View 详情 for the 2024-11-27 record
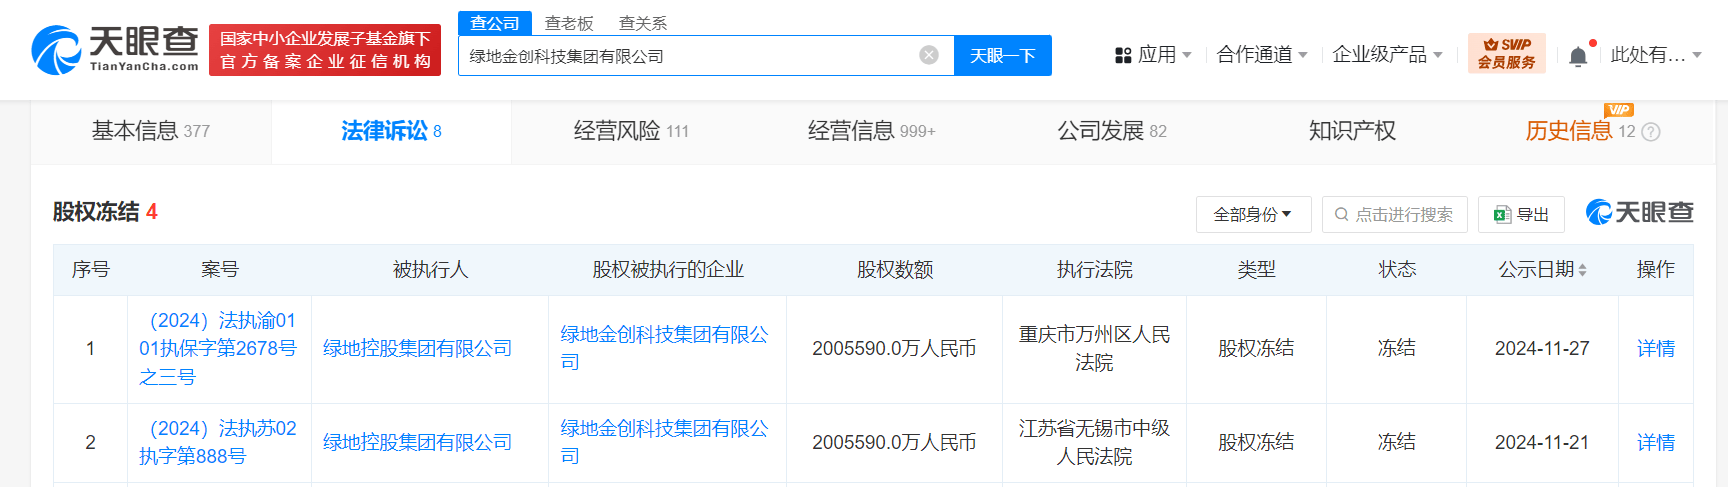The height and width of the screenshot is (487, 1728). (1656, 349)
